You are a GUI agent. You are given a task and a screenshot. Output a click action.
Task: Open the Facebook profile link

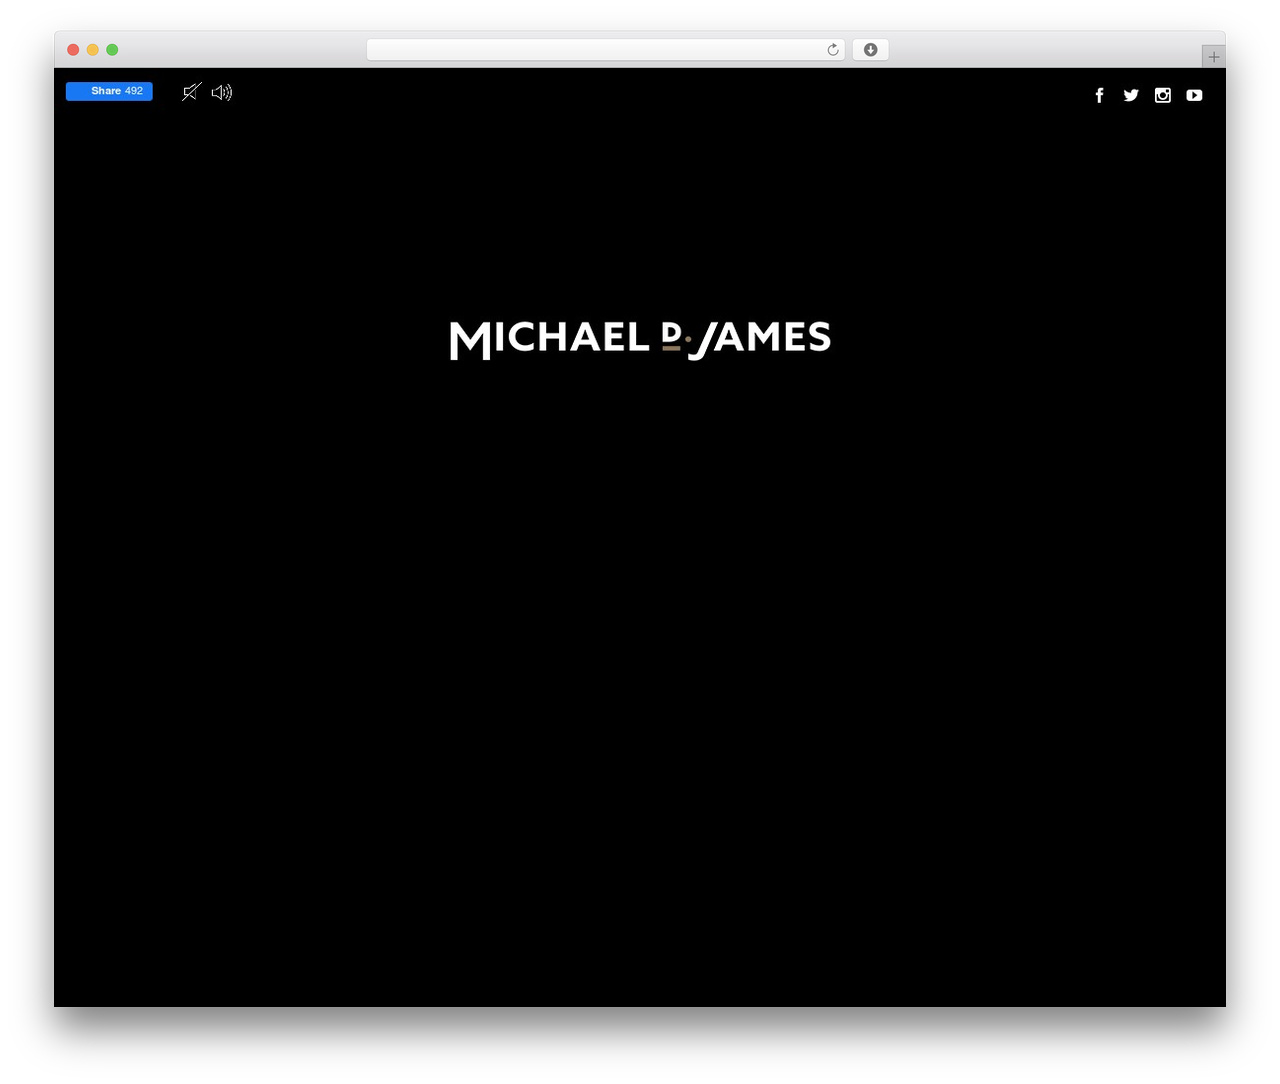click(1099, 95)
